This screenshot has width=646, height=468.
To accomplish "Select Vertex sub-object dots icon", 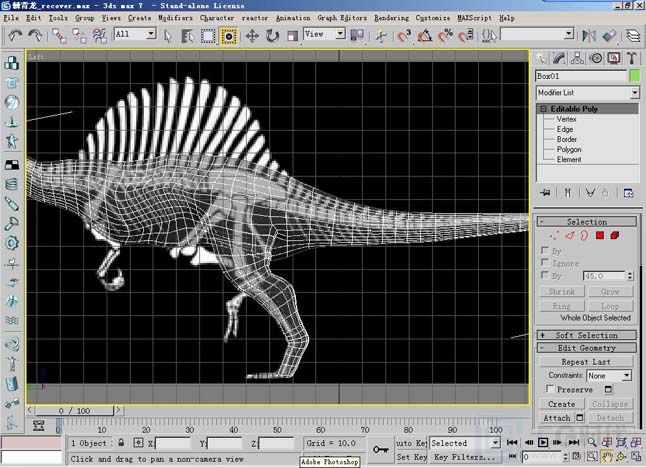I will (x=555, y=235).
